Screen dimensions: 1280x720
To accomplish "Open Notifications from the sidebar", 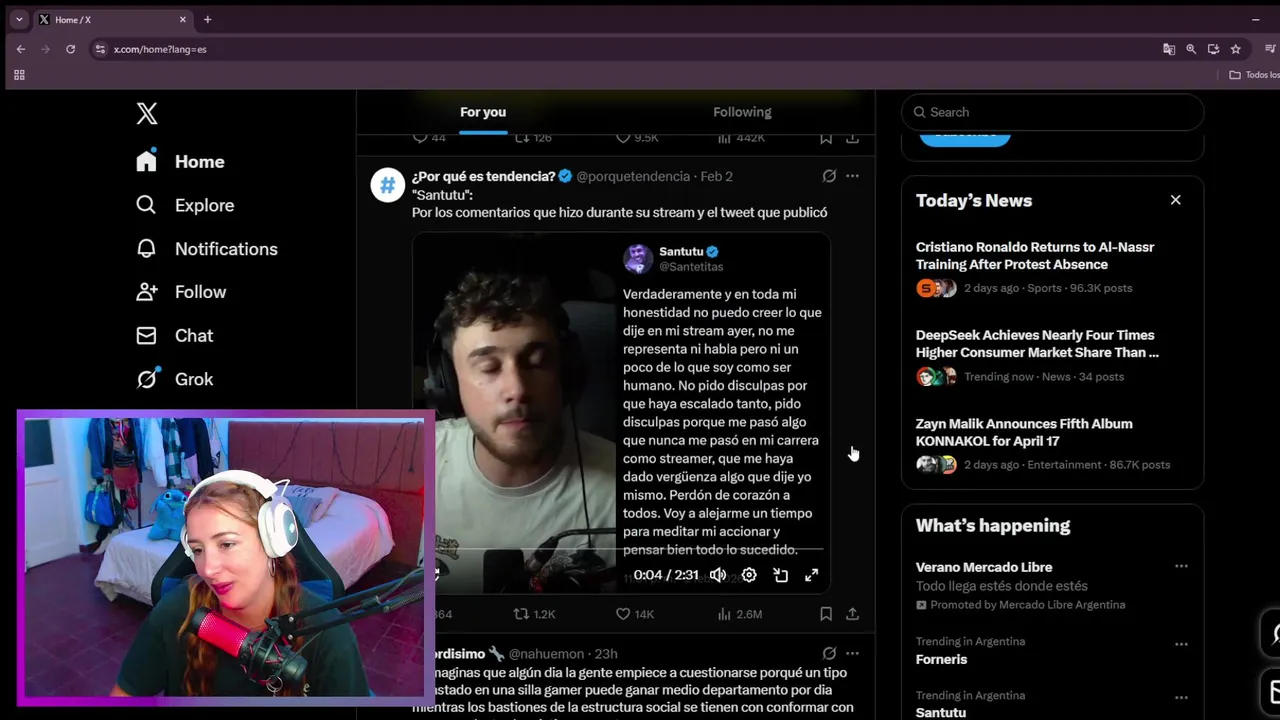I will 207,249.
